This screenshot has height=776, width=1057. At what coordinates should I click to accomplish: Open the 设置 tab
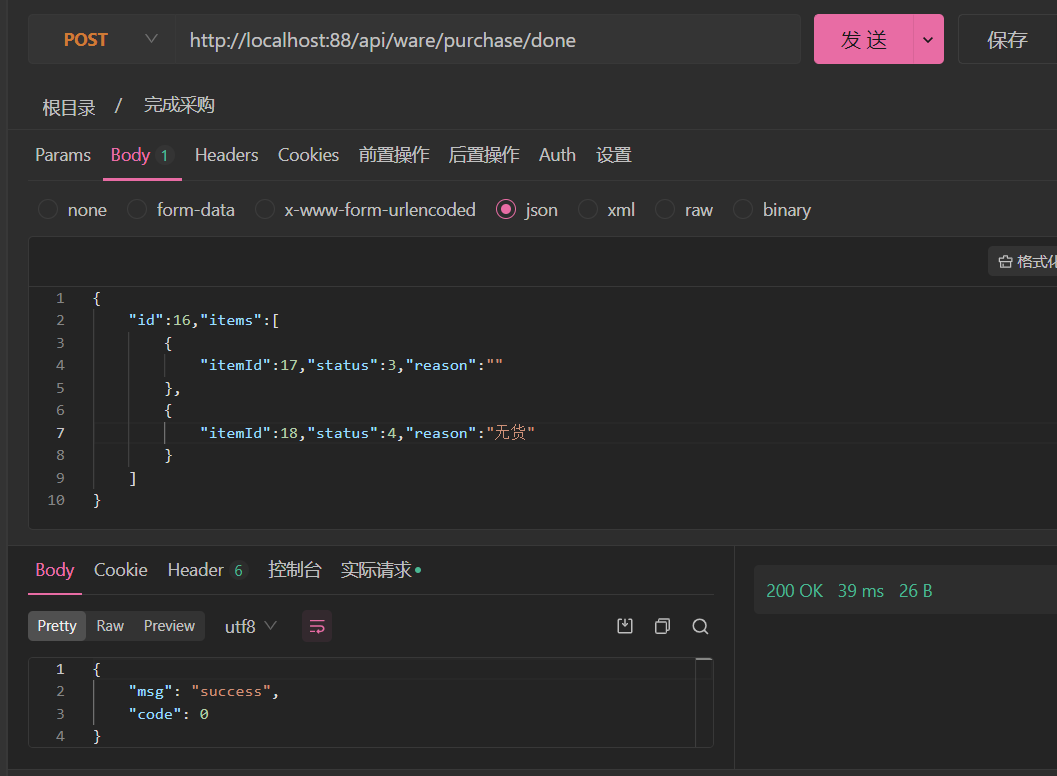[x=613, y=155]
